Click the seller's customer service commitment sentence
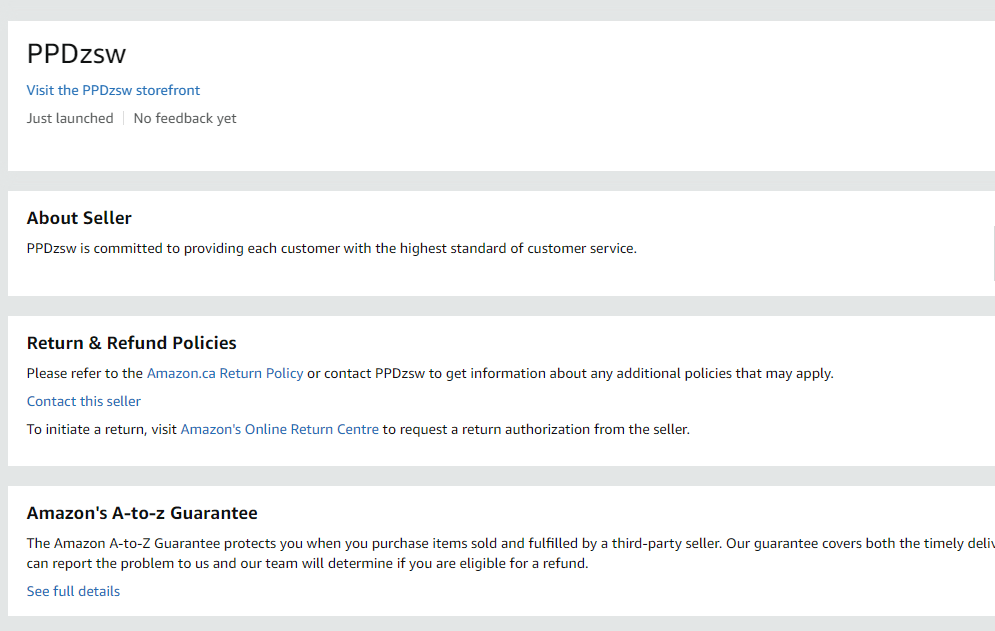995x631 pixels. [x=331, y=248]
